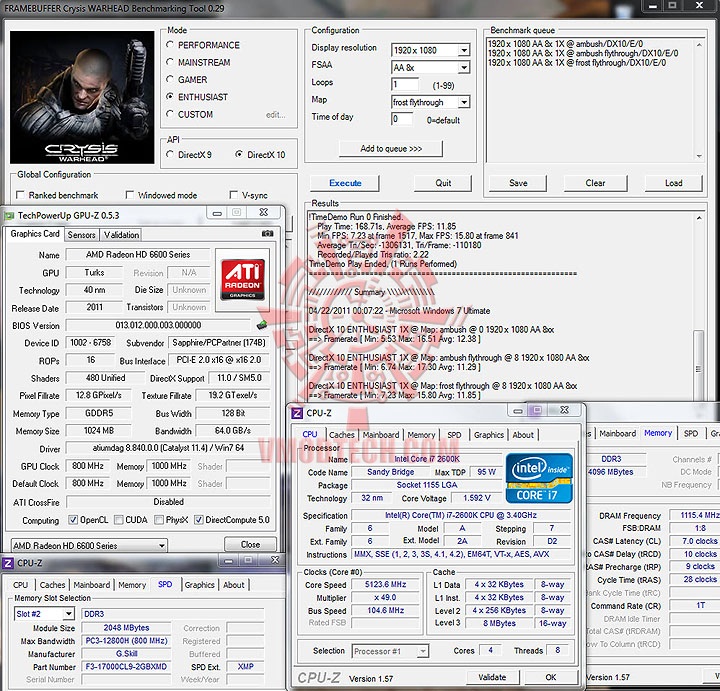Open the Mainboard tab in front CPU-Z window
Screen dimensions: 720x691
point(381,435)
